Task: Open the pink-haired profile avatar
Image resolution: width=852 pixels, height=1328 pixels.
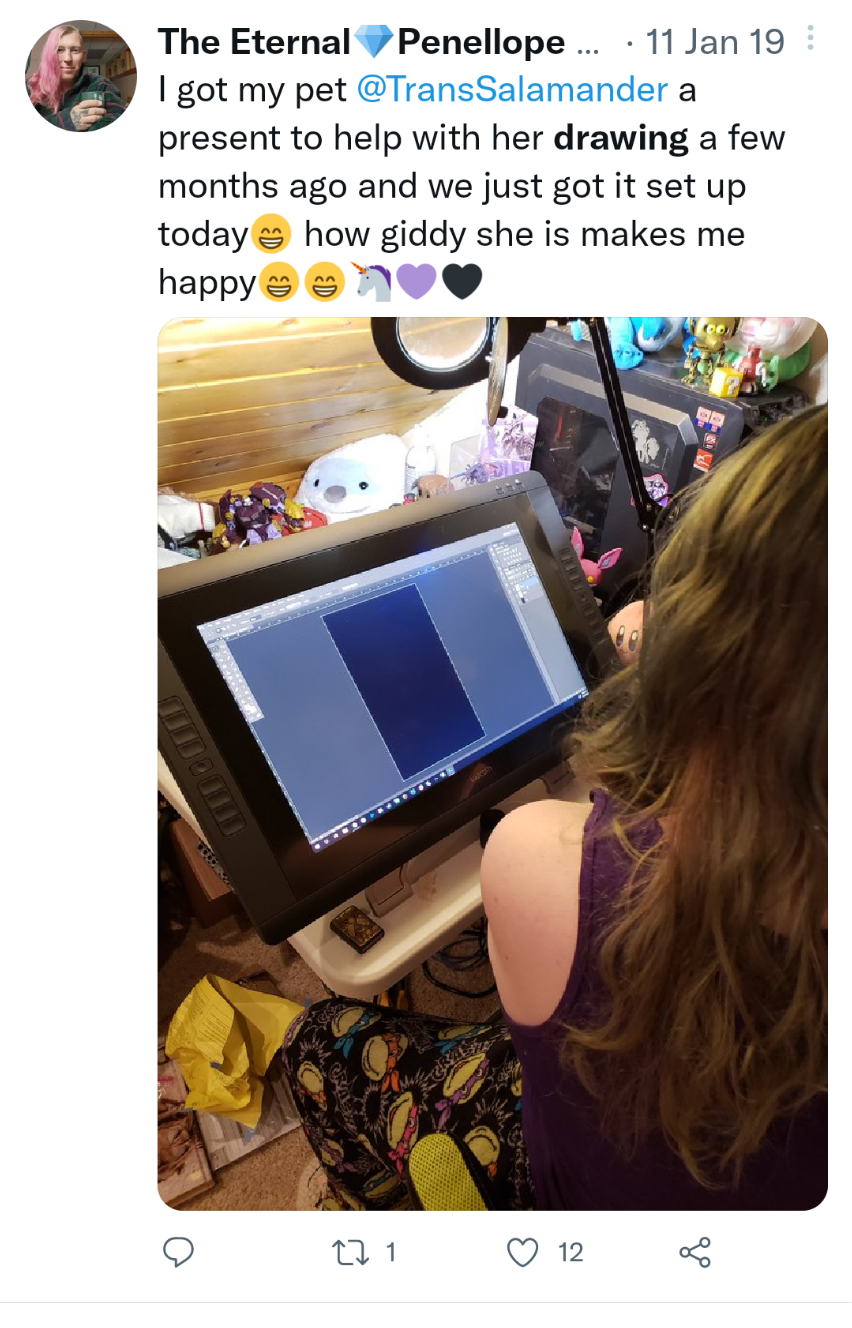Action: pyautogui.click(x=81, y=76)
